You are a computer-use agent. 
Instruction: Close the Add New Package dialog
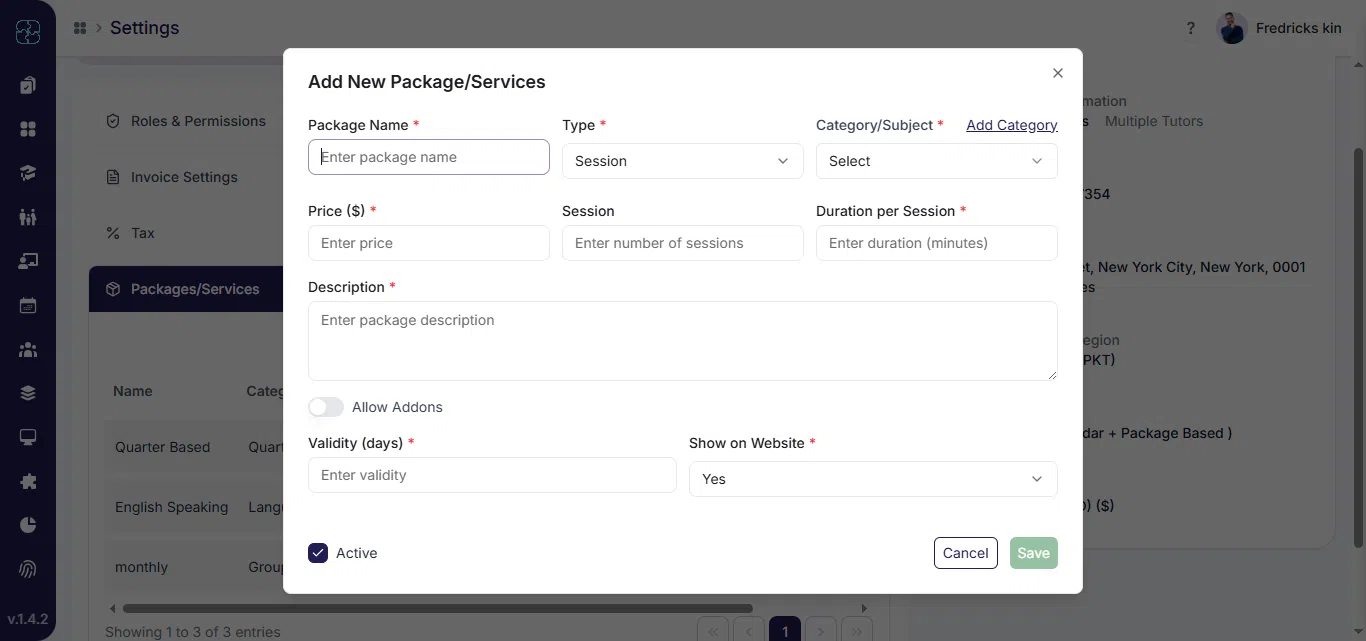click(x=1058, y=73)
